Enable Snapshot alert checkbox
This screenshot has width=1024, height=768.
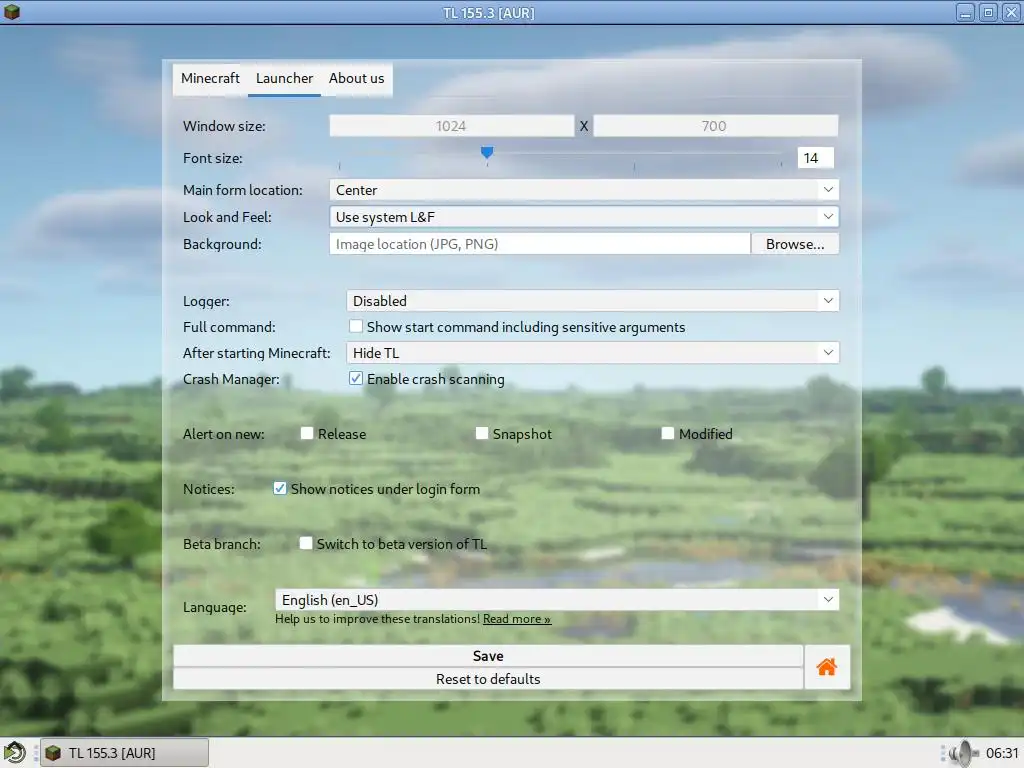(482, 433)
